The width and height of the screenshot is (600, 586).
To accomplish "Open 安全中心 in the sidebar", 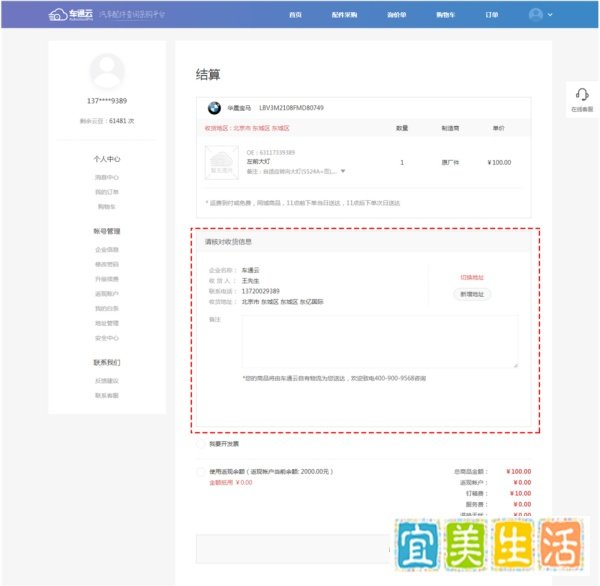I will coord(107,338).
